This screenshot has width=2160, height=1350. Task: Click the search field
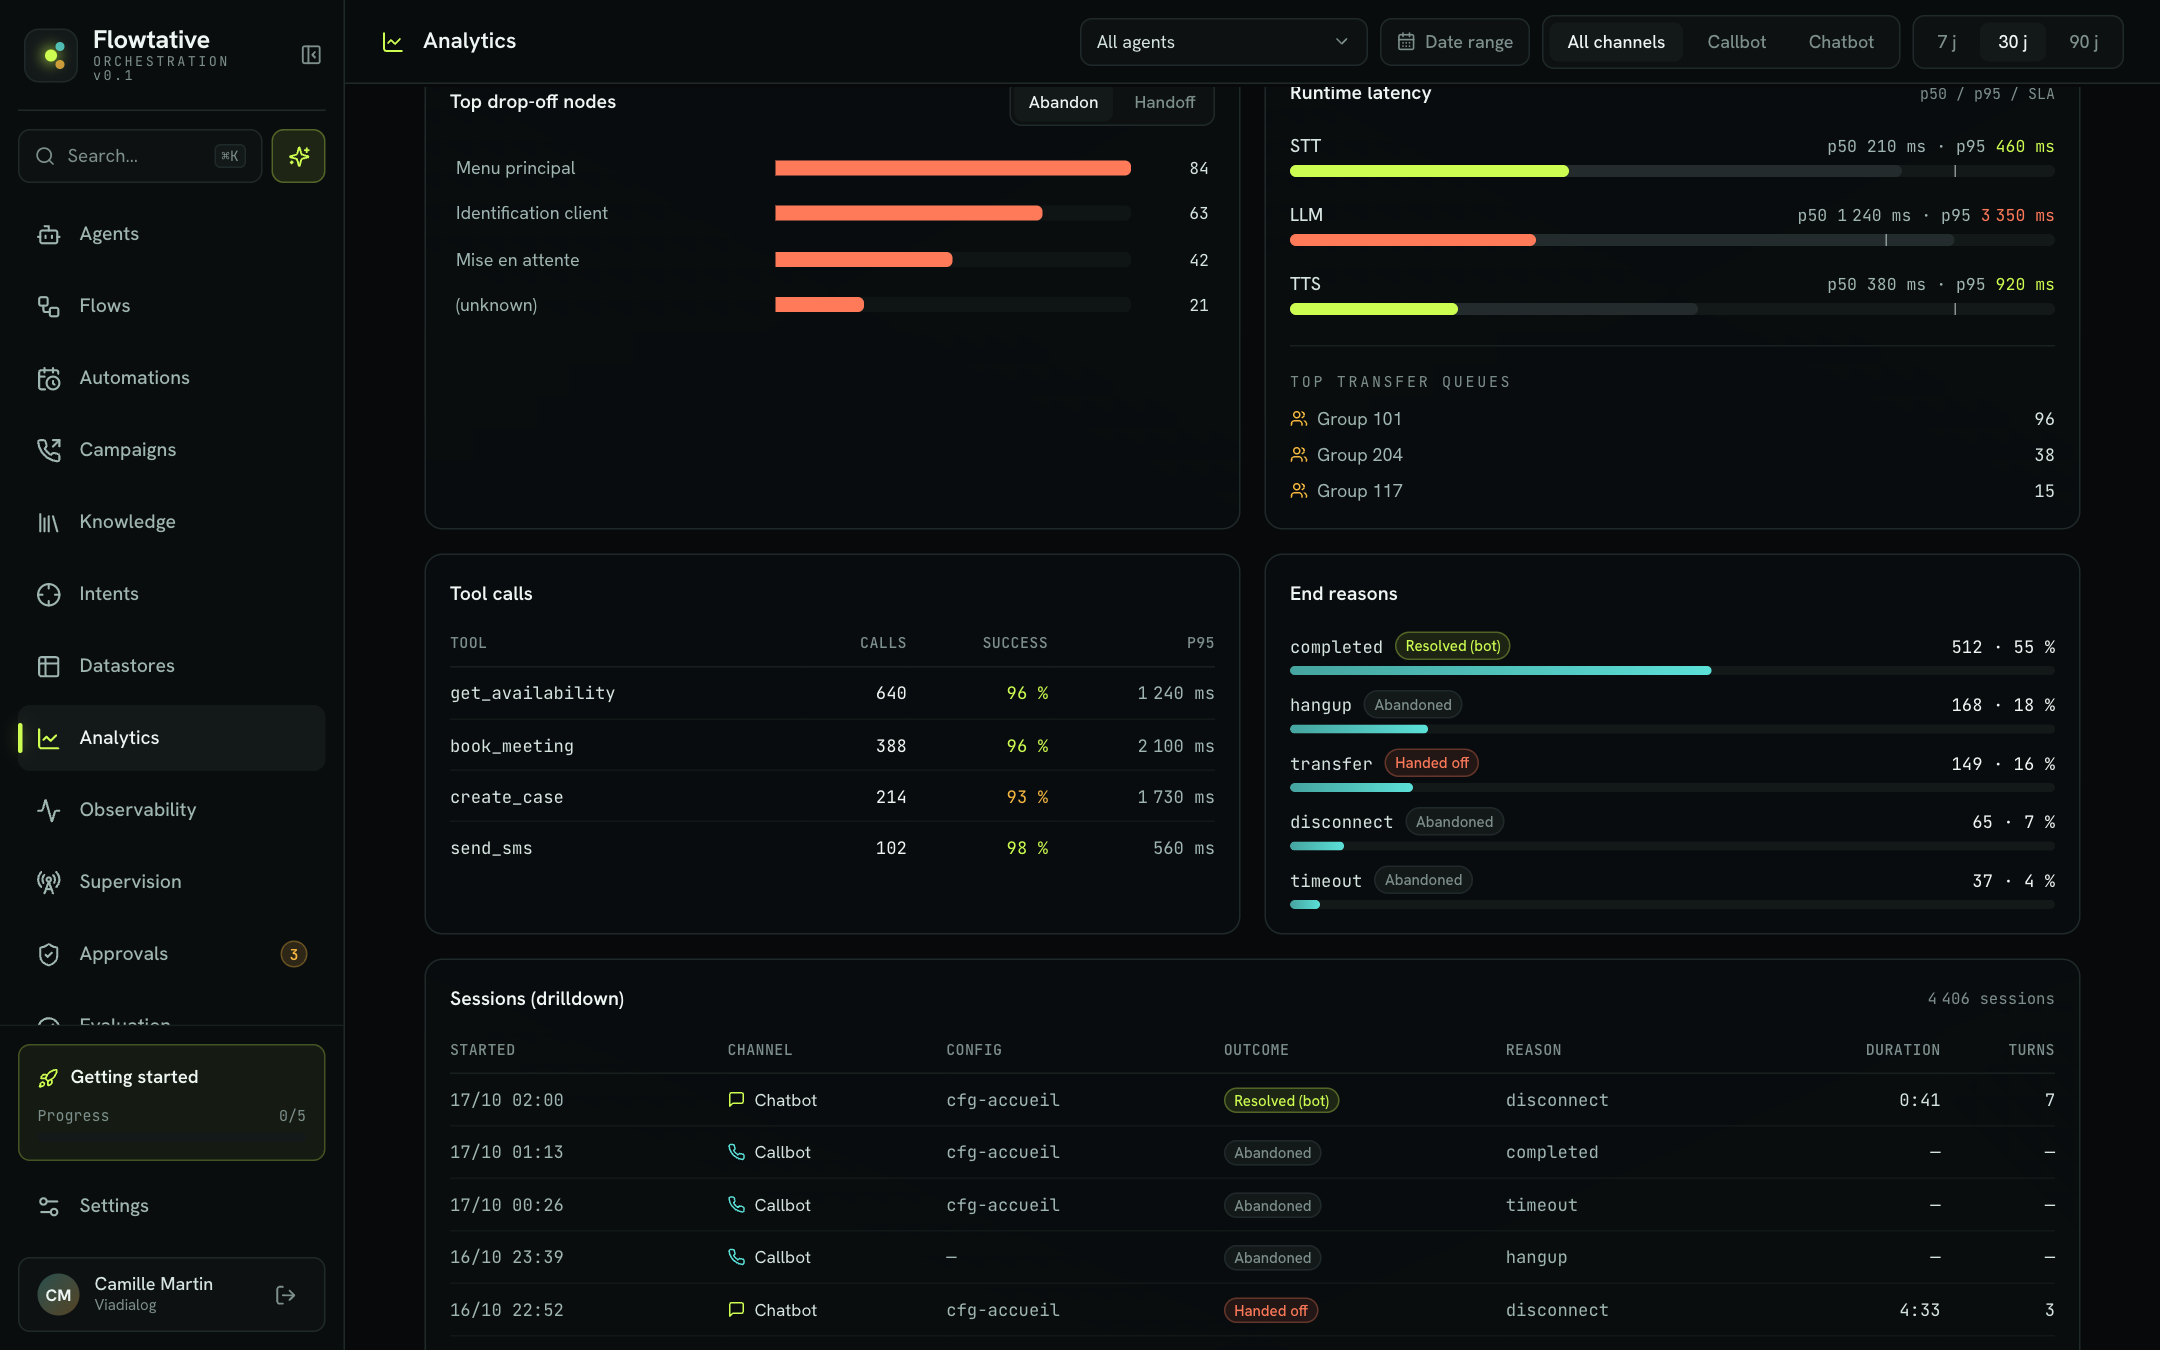(x=140, y=156)
